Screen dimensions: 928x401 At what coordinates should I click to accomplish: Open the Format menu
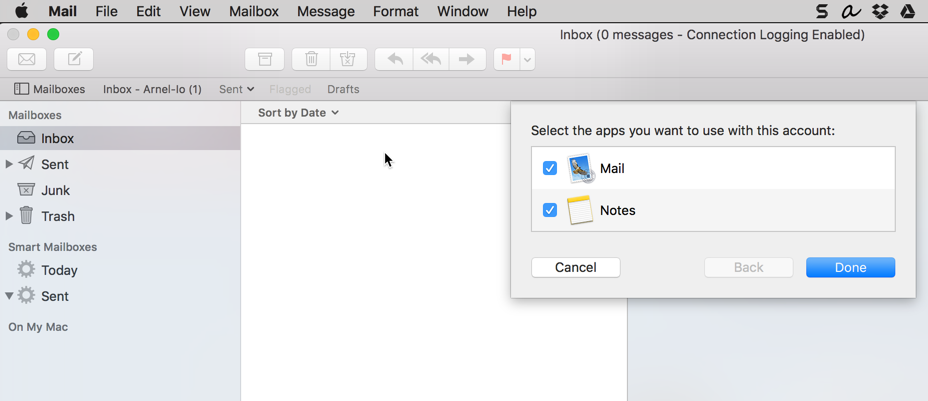tap(396, 11)
